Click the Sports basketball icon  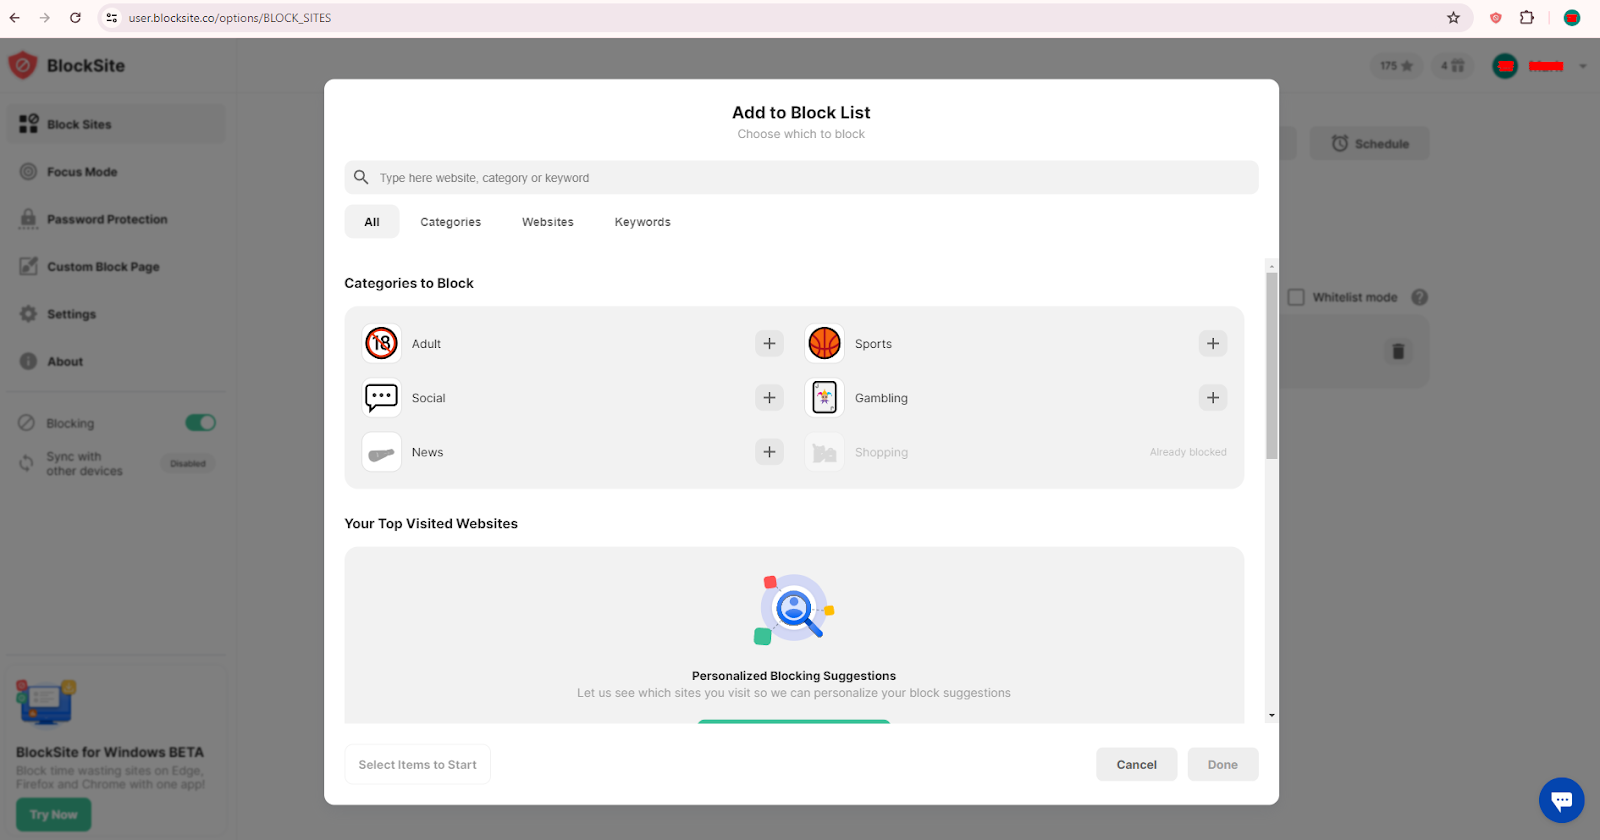tap(824, 344)
